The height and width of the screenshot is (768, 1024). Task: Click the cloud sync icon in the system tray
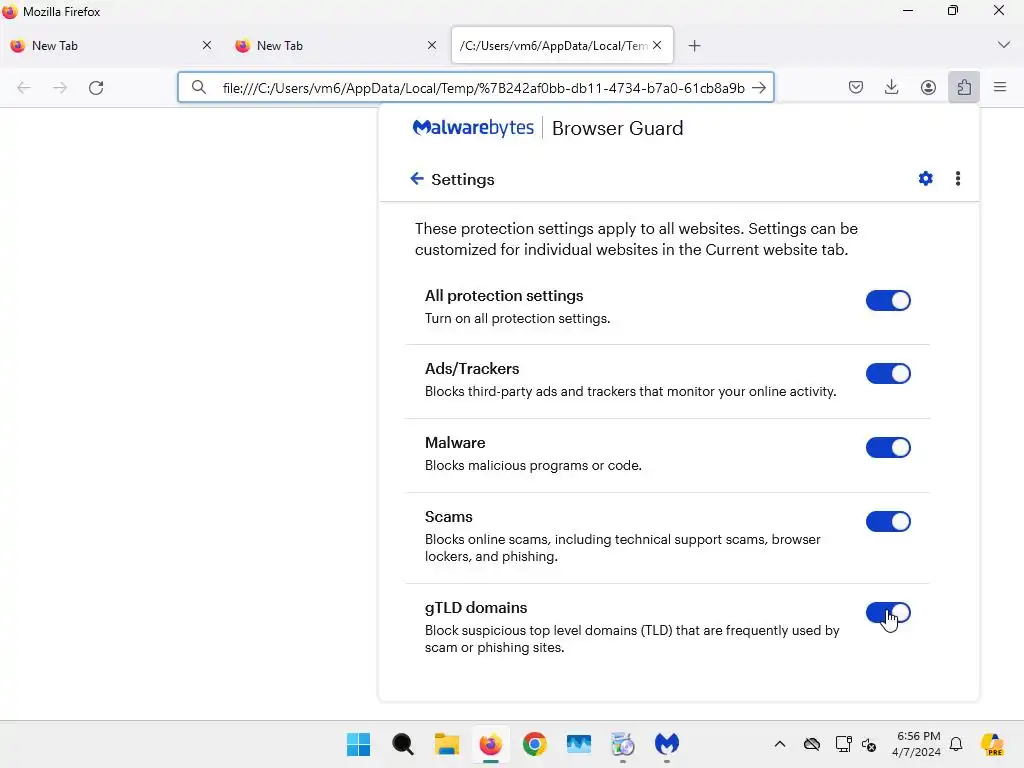point(812,744)
